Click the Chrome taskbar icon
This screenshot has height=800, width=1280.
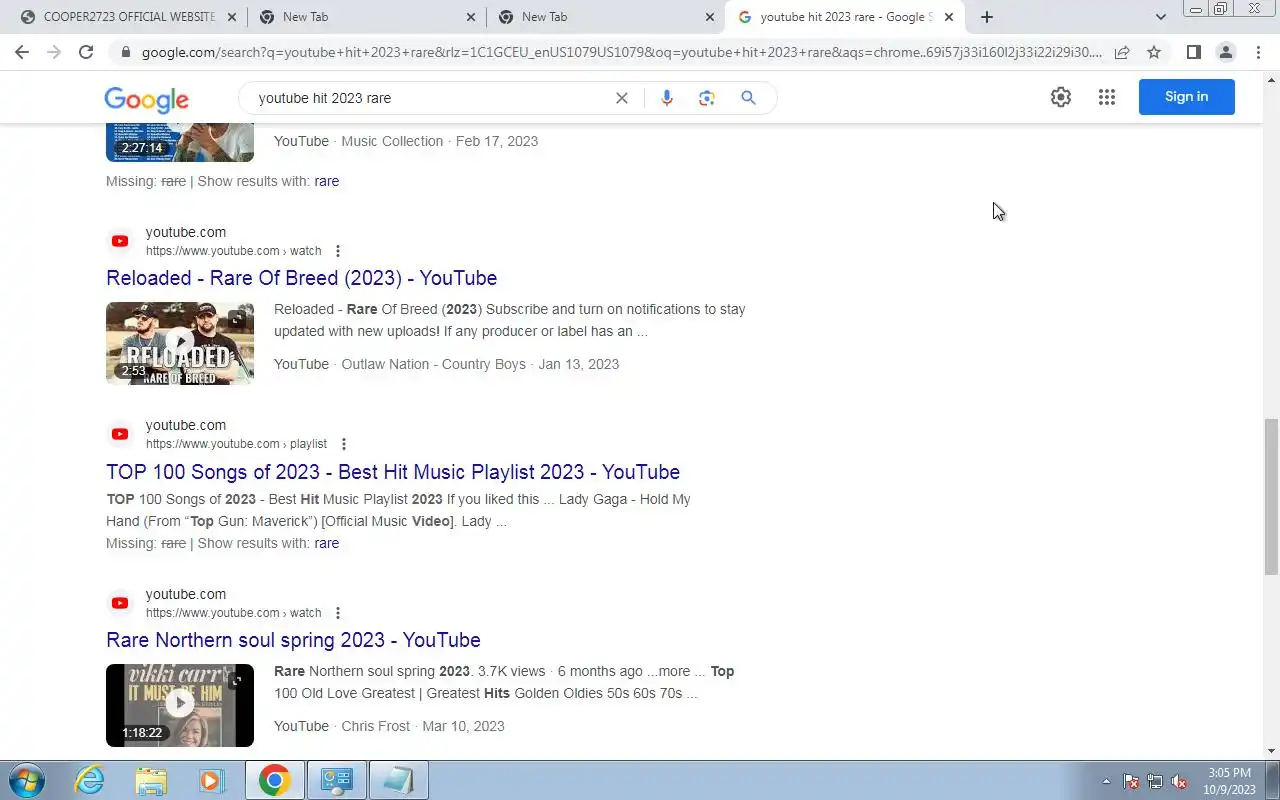tap(274, 780)
